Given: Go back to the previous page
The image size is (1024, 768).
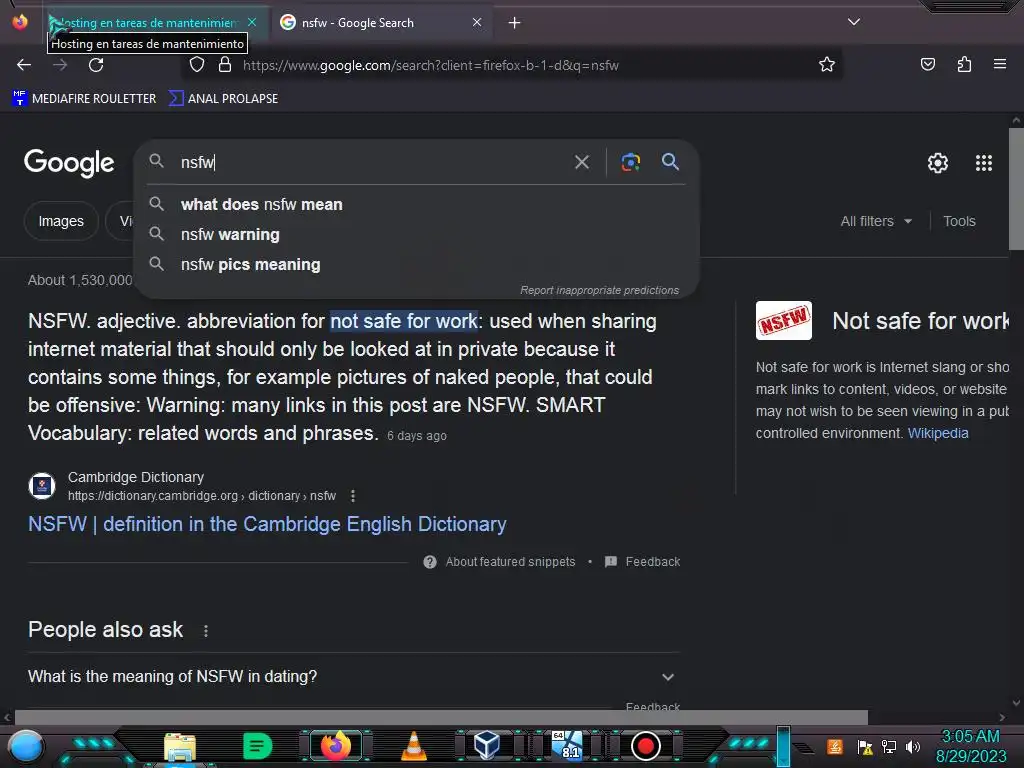Looking at the screenshot, I should [24, 65].
